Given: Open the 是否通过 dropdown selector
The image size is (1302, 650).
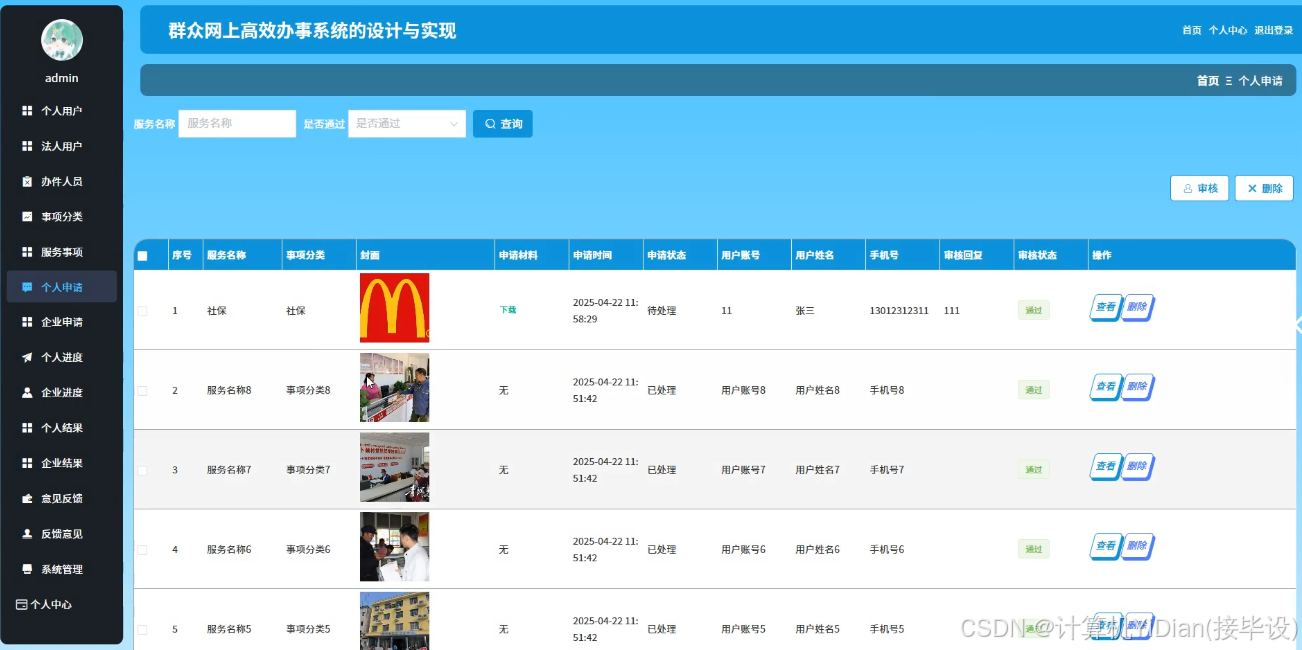Looking at the screenshot, I should pos(406,123).
